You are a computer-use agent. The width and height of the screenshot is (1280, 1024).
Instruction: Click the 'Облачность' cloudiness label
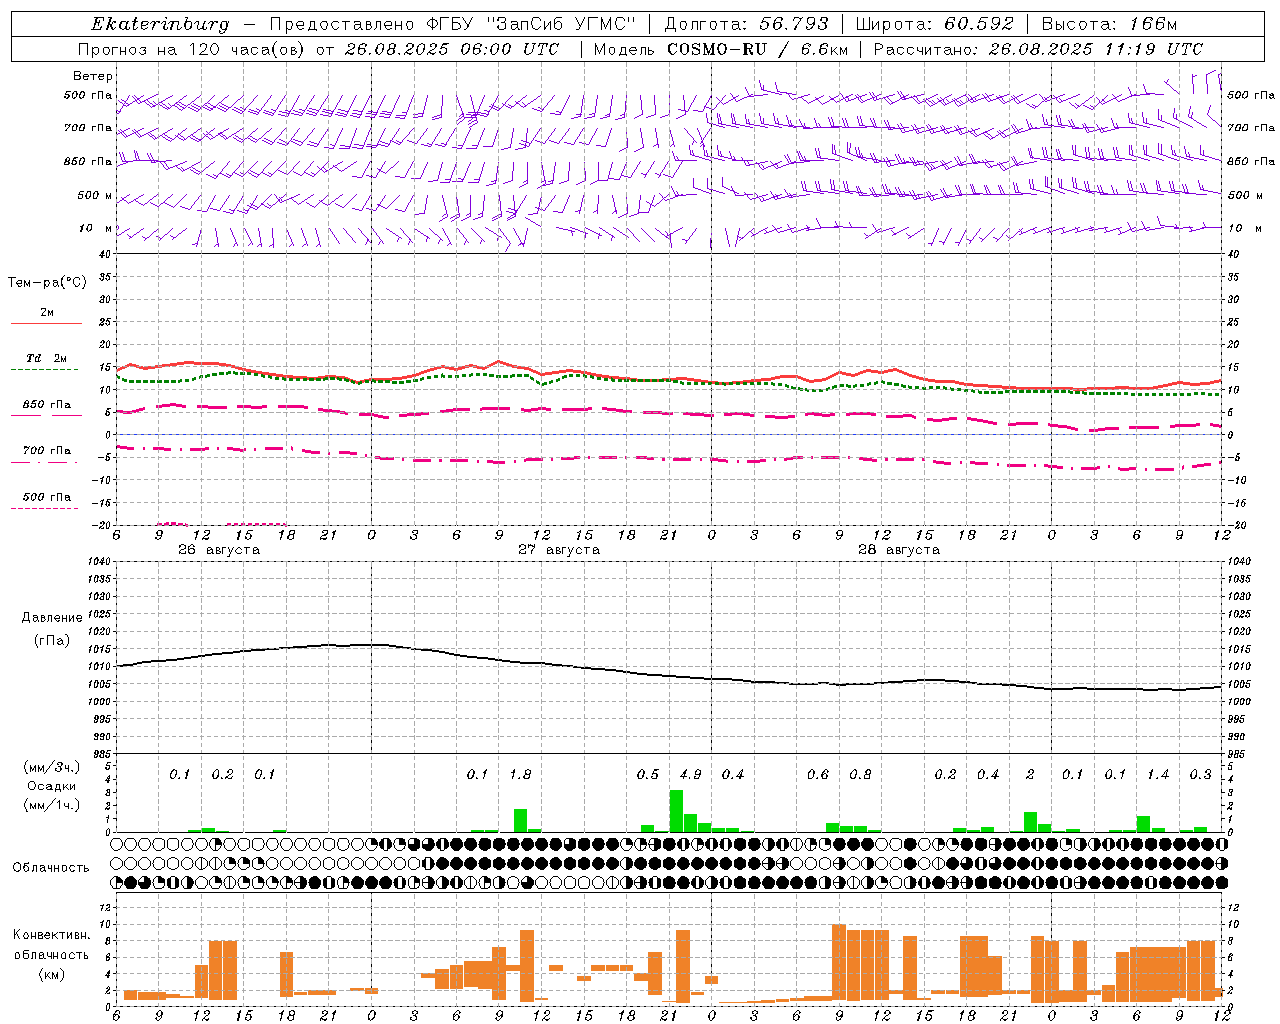(51, 868)
